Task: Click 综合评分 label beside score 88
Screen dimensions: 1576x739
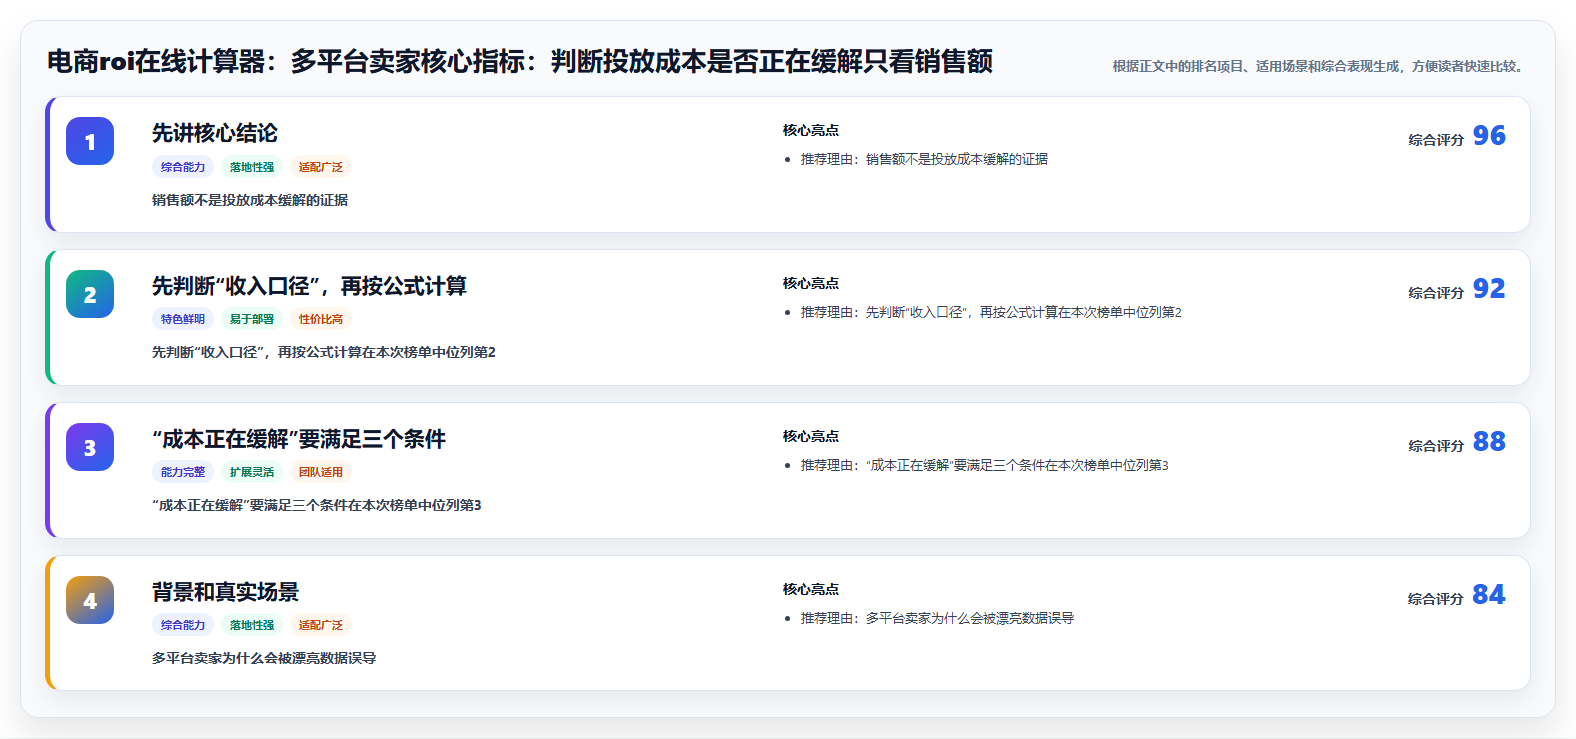Action: pos(1436,446)
